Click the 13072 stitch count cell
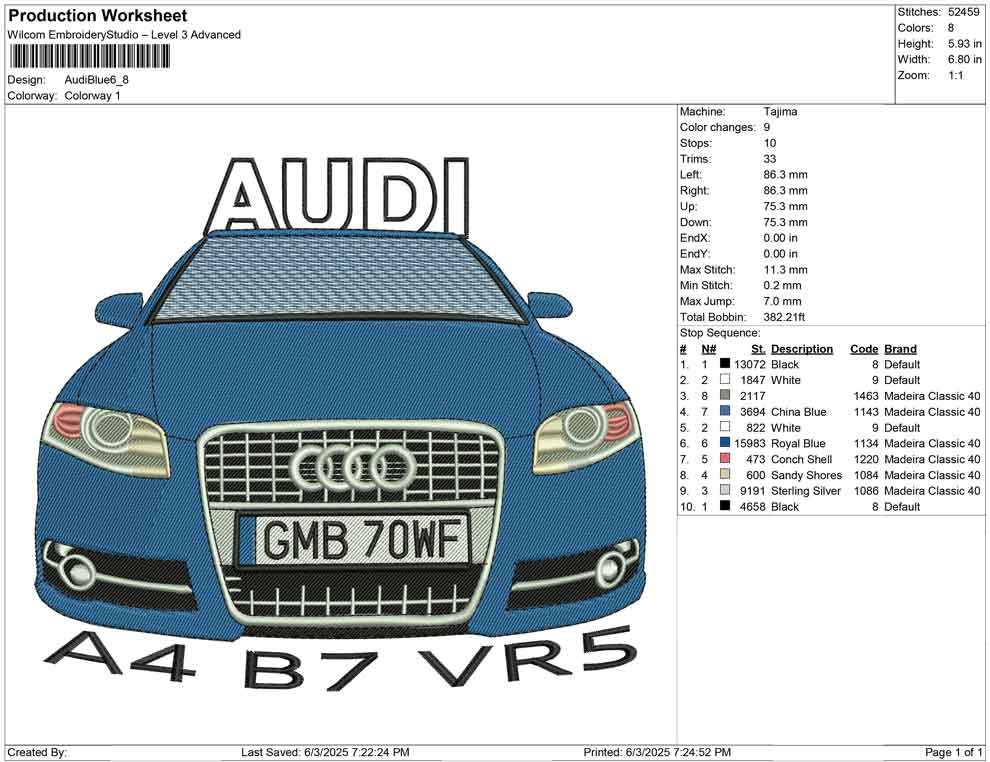990x762 pixels. coord(749,364)
